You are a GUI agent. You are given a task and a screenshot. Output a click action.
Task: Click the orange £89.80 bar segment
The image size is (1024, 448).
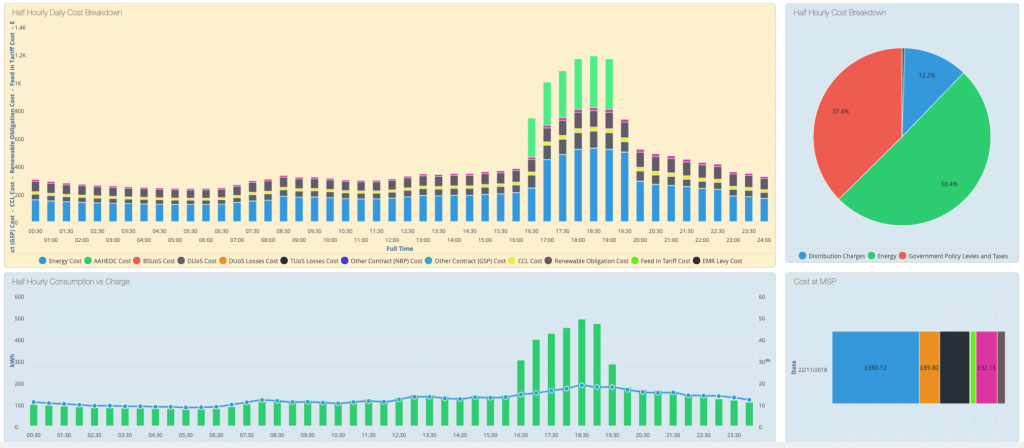(x=929, y=368)
